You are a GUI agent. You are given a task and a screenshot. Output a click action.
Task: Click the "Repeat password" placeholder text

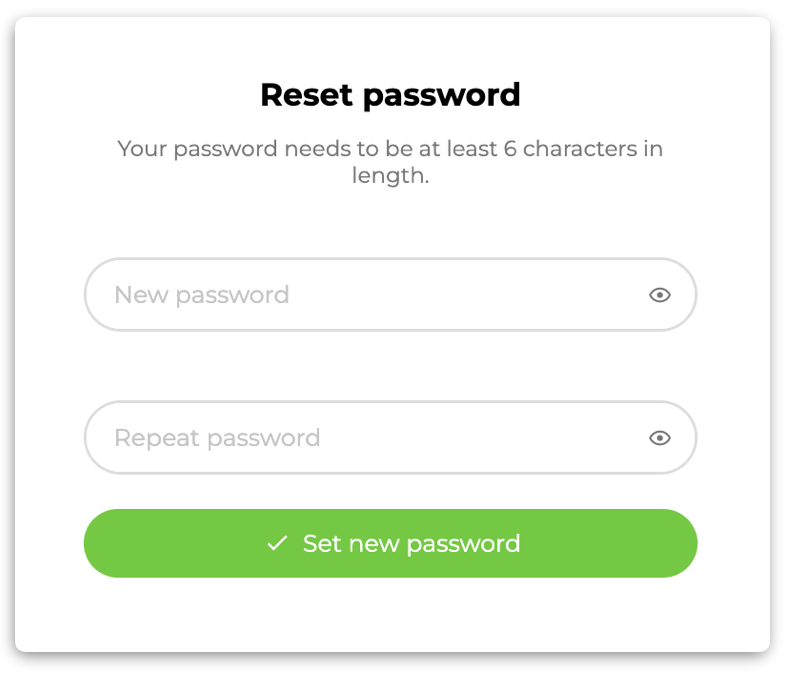(218, 438)
